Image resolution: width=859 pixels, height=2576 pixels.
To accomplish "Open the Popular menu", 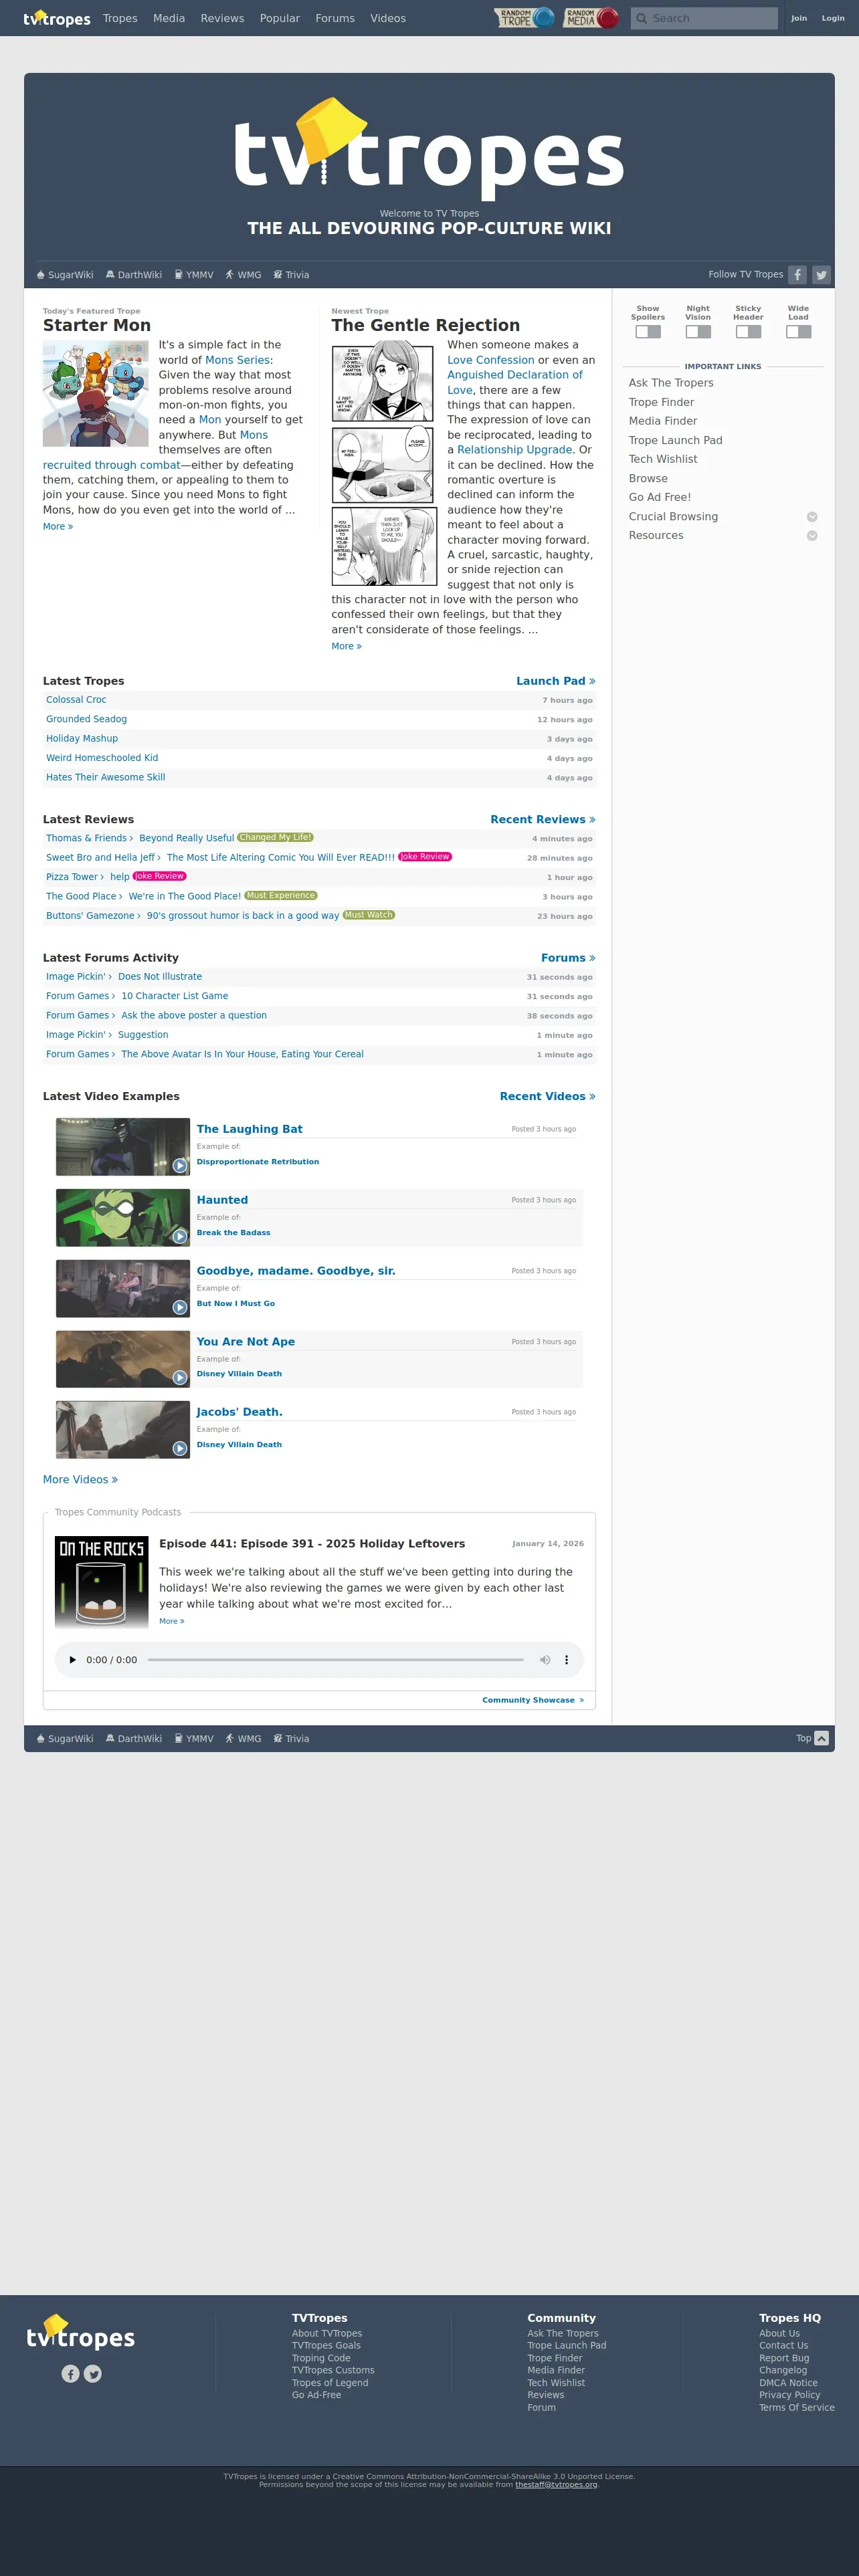I will point(280,18).
